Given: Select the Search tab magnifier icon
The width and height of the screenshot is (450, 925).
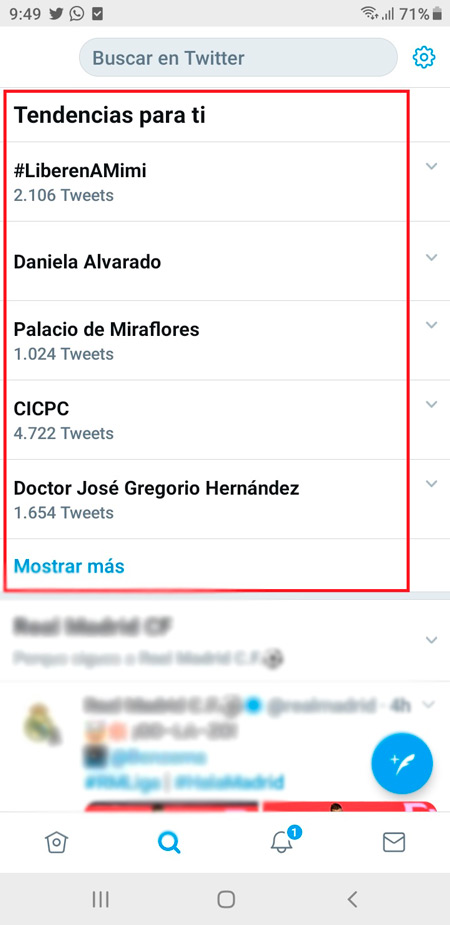Looking at the screenshot, I should point(169,842).
